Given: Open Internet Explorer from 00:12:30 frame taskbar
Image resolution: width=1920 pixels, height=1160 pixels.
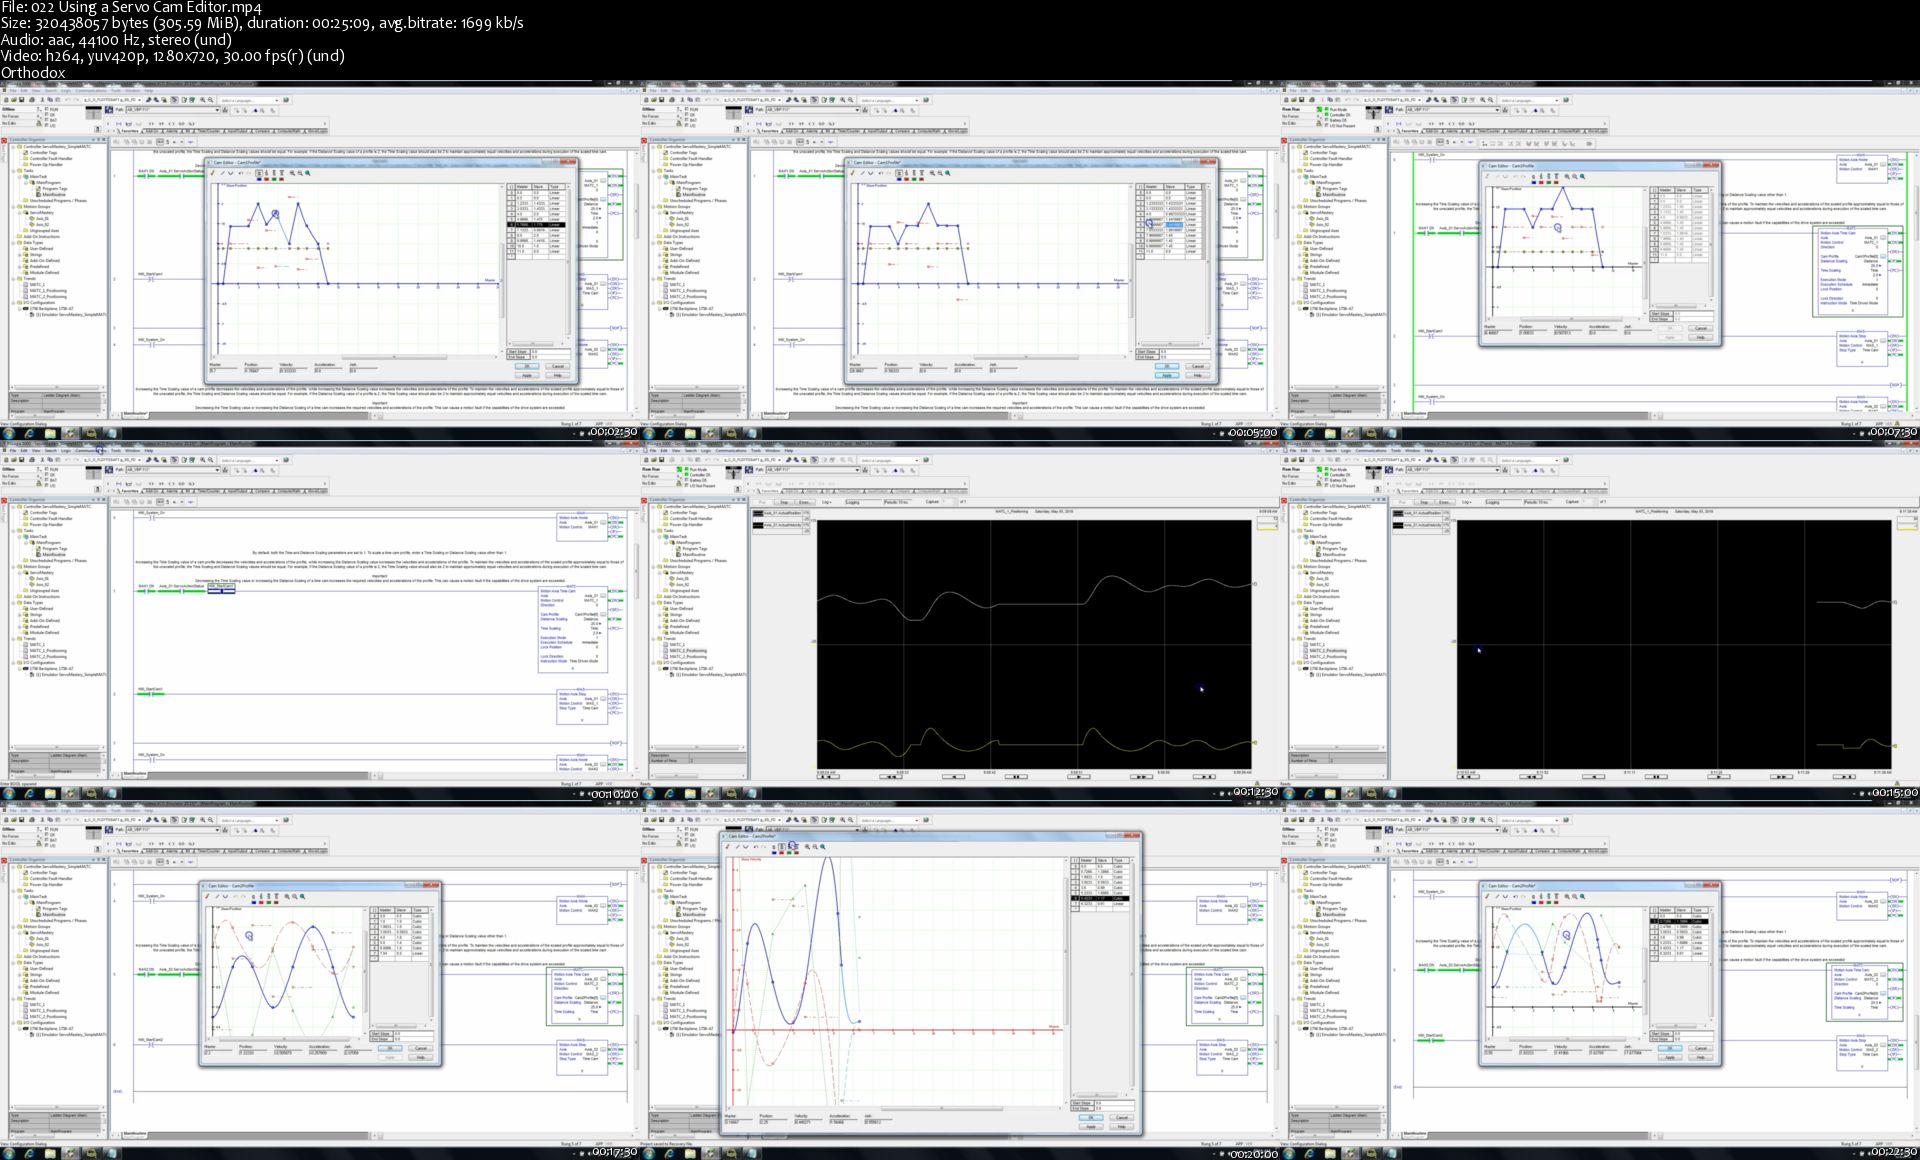Looking at the screenshot, I should (x=669, y=793).
